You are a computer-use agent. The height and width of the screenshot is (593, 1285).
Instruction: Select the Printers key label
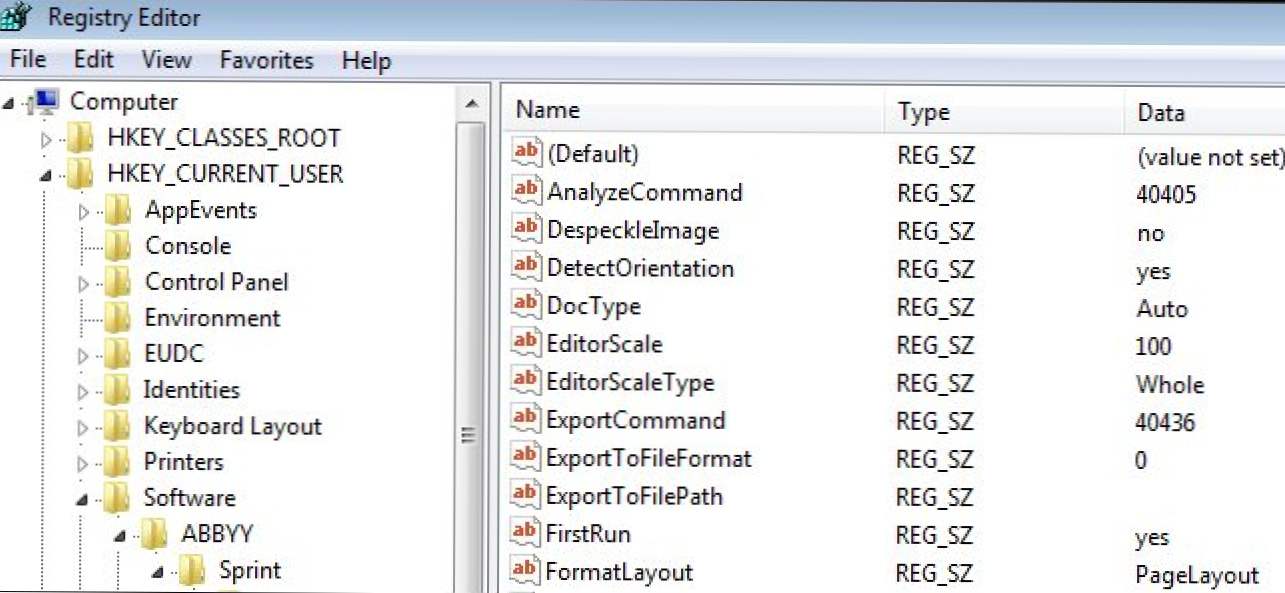pos(183,462)
